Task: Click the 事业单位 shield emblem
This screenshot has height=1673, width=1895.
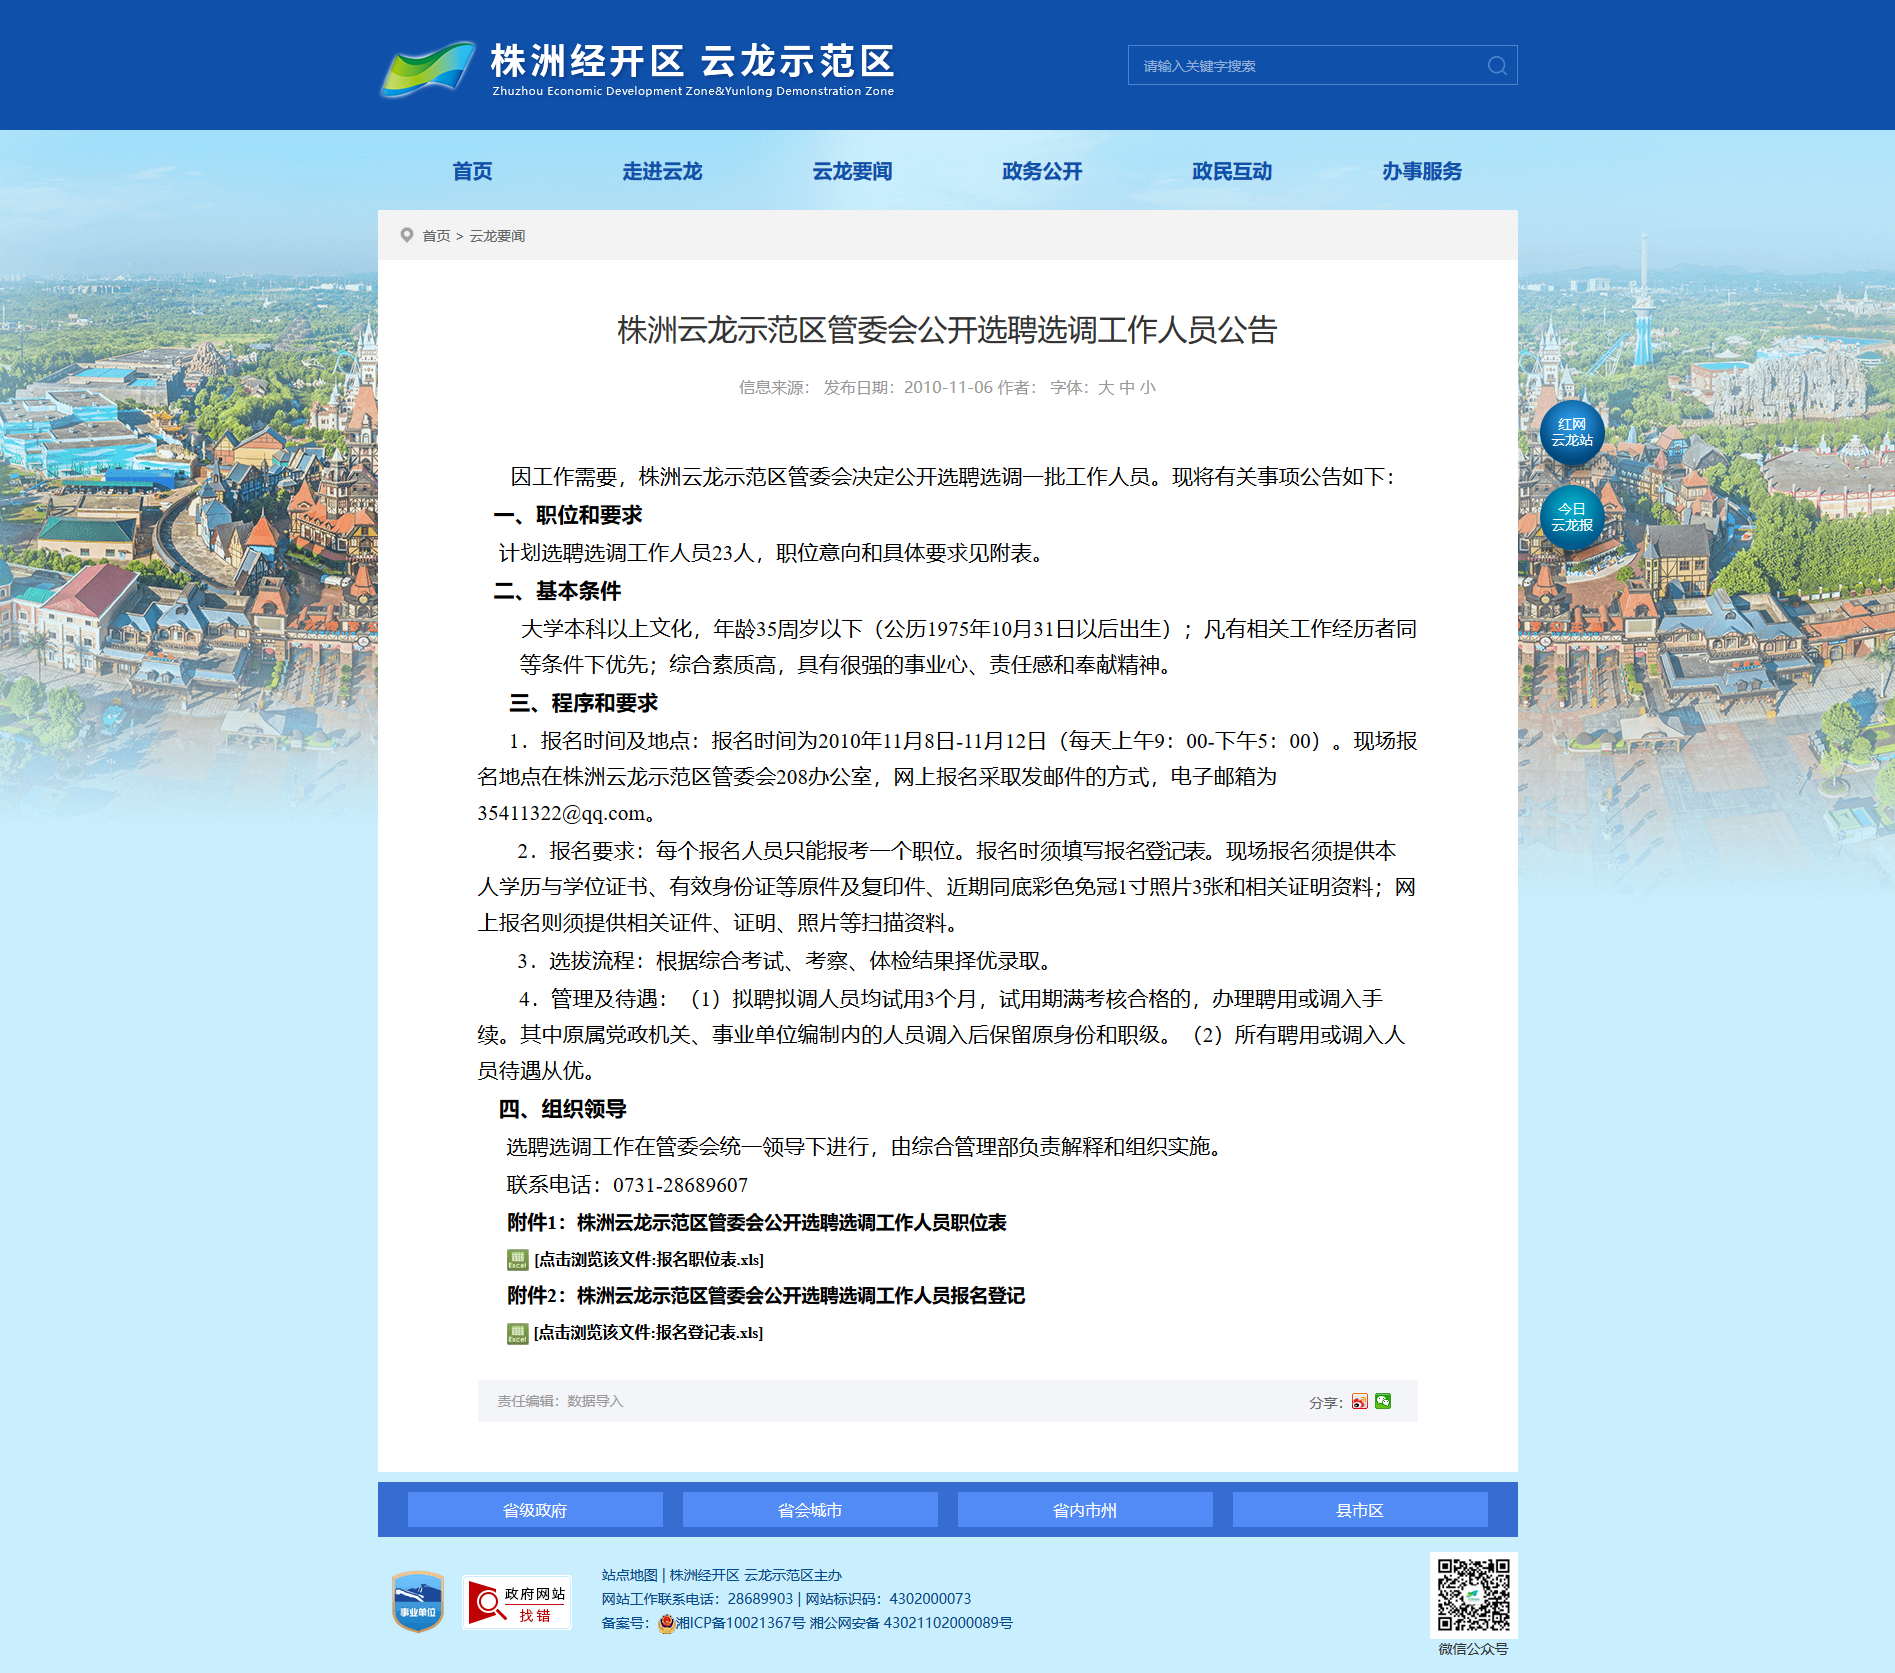Action: (x=418, y=1602)
